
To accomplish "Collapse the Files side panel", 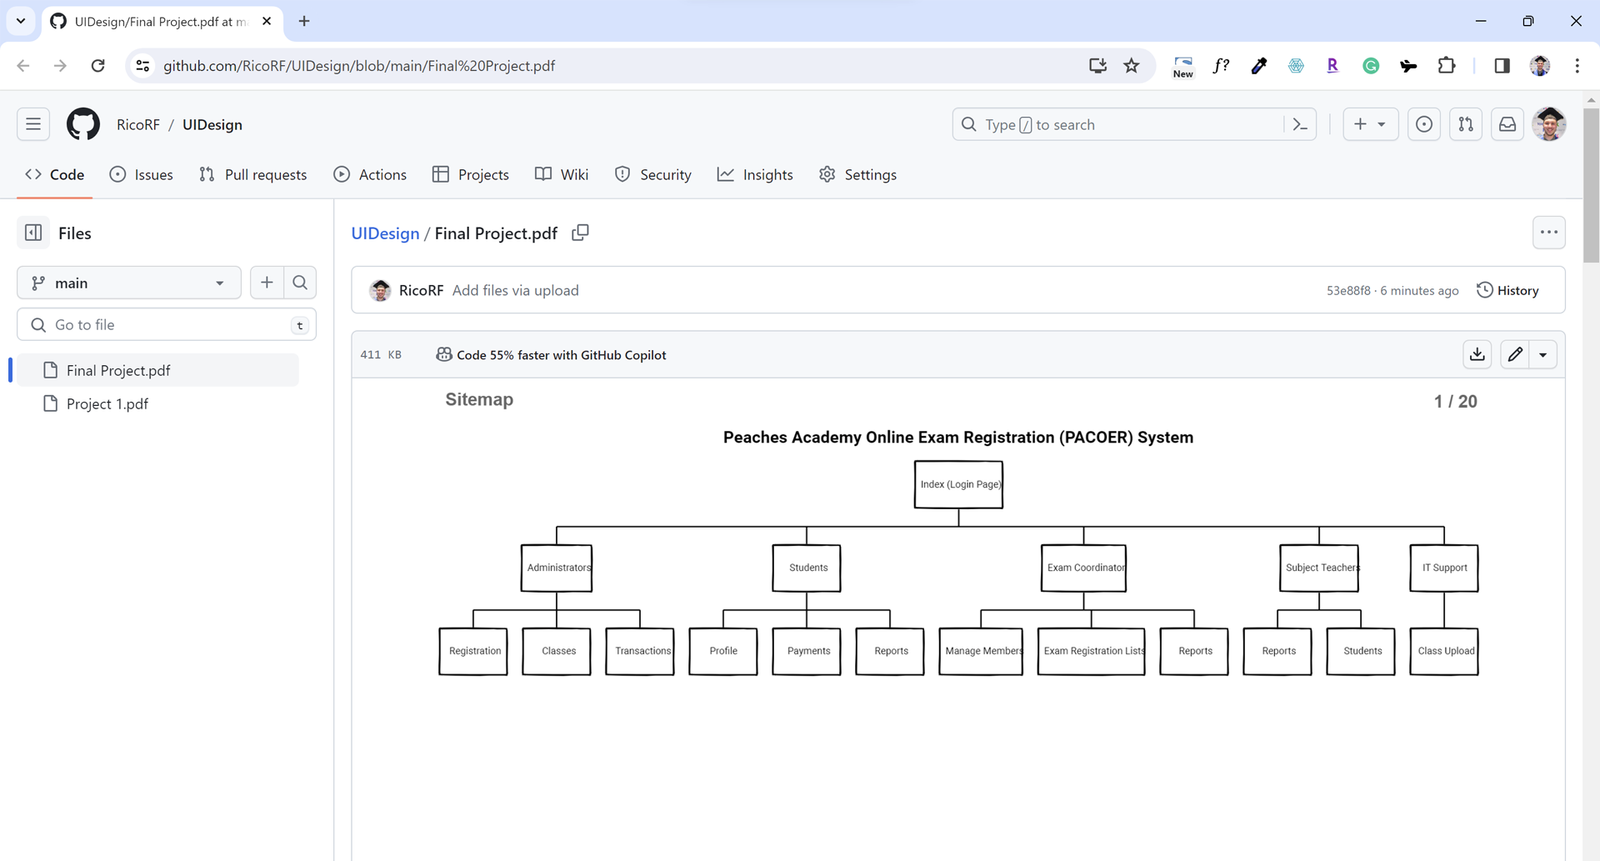I will pos(33,233).
